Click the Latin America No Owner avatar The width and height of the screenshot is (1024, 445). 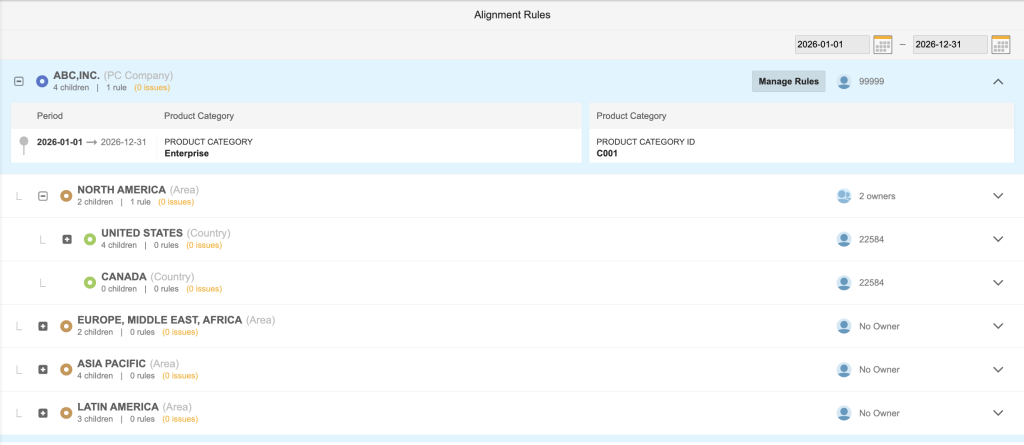pyautogui.click(x=844, y=413)
